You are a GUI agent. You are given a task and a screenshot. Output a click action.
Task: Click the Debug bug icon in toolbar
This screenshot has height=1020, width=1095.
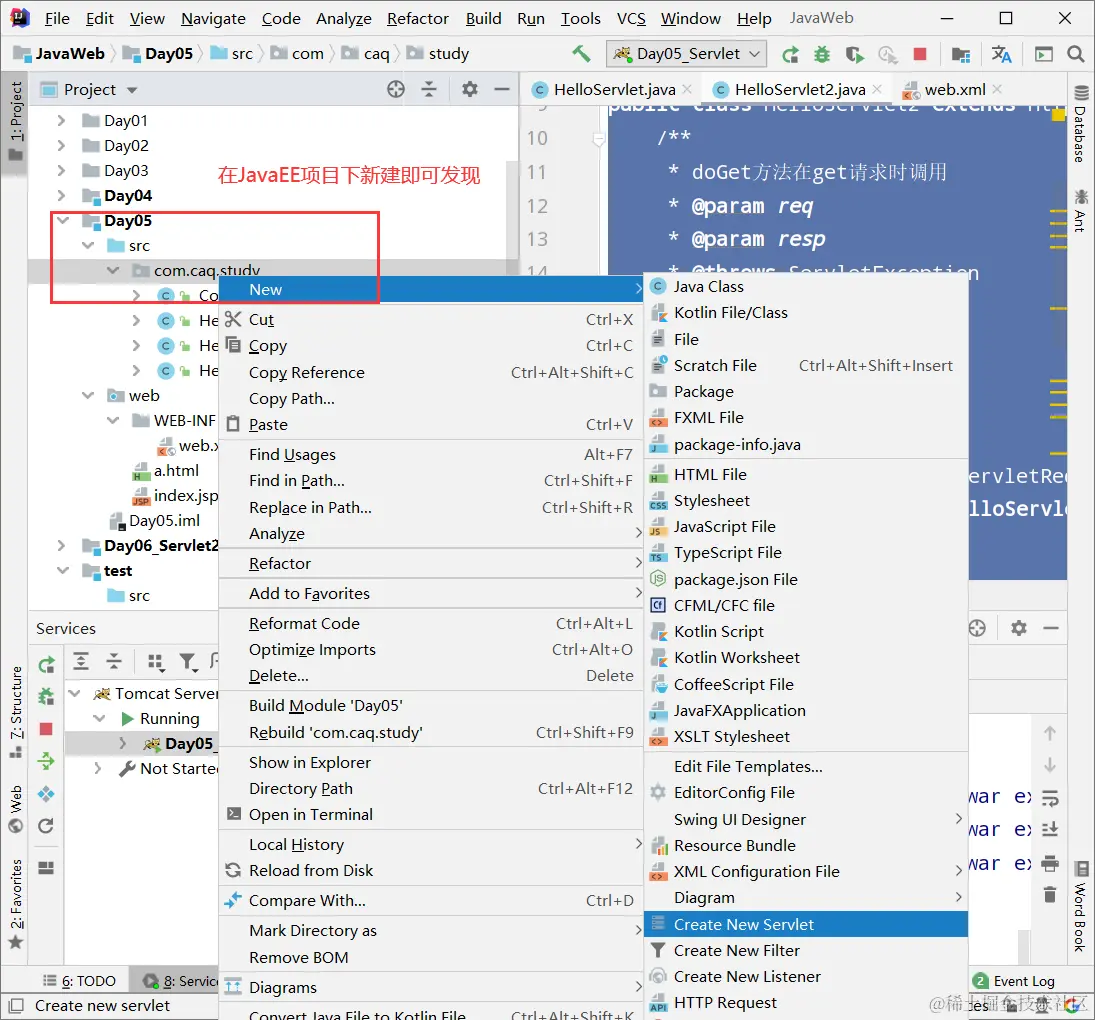pos(822,54)
